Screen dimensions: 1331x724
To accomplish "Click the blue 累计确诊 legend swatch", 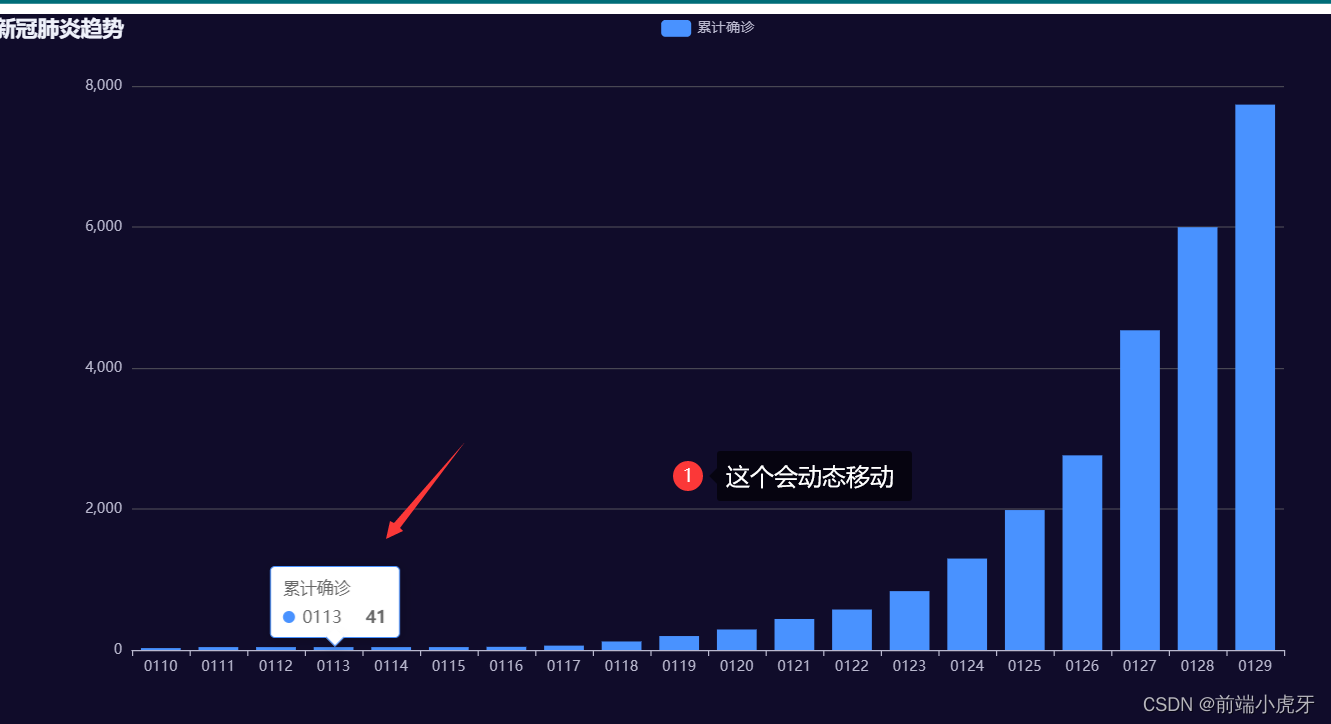I will pyautogui.click(x=676, y=28).
